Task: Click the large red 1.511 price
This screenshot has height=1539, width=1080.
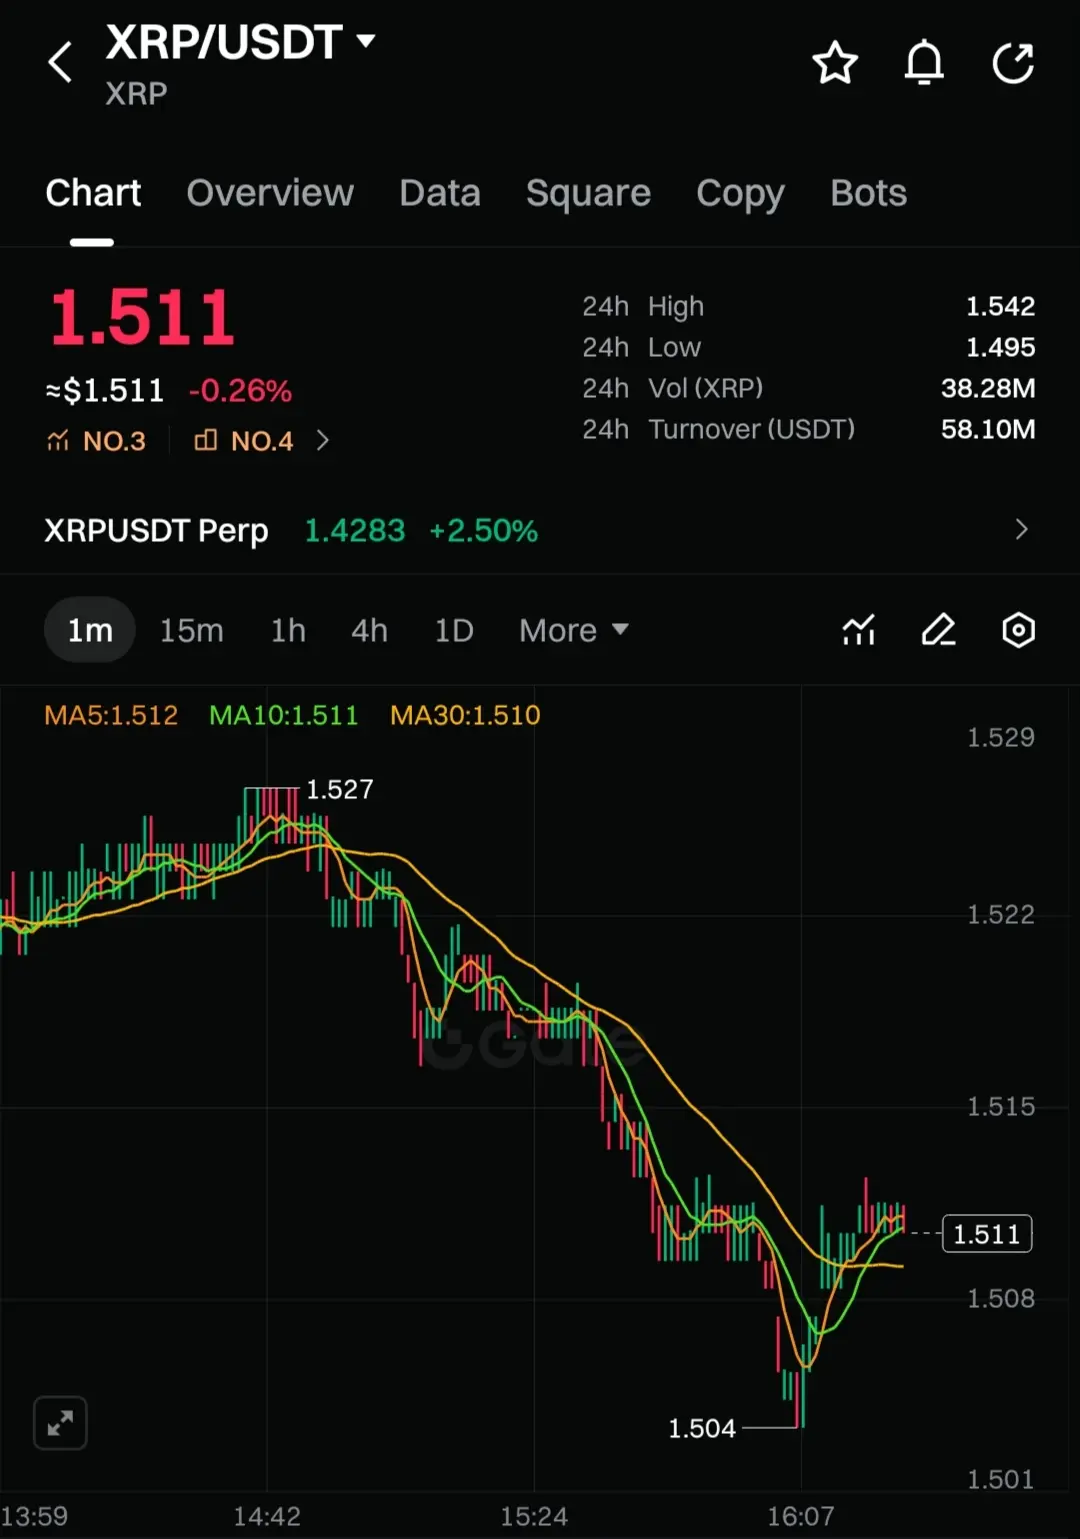Action: [142, 318]
